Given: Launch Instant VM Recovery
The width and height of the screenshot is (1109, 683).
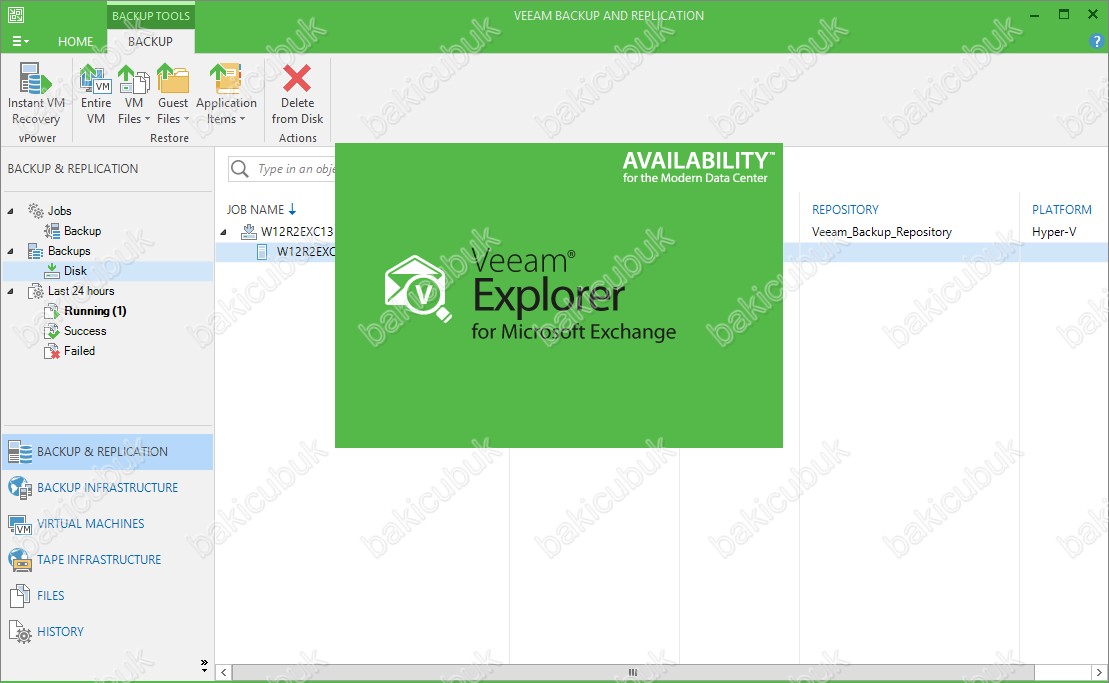Looking at the screenshot, I should [36, 95].
